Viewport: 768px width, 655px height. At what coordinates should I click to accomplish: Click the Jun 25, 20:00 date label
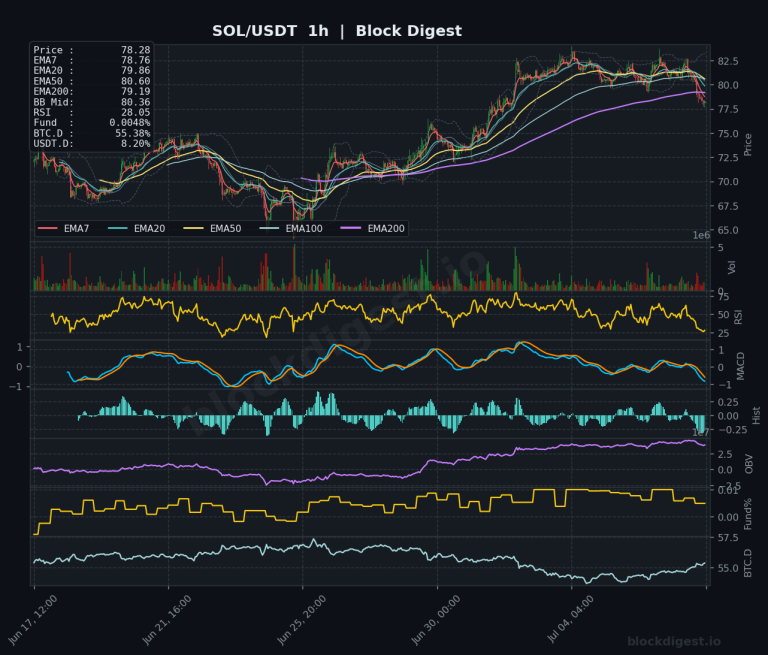[301, 620]
